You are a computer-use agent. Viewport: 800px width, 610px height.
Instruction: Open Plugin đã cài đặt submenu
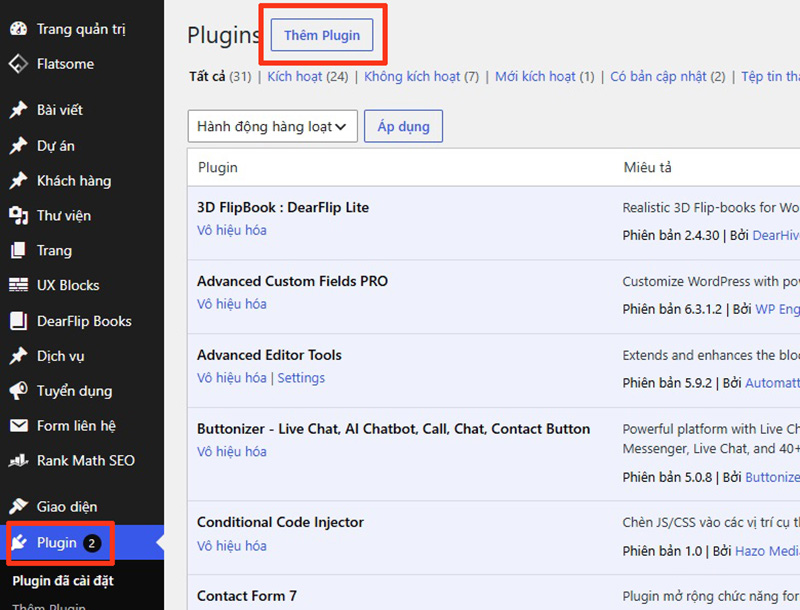63,581
